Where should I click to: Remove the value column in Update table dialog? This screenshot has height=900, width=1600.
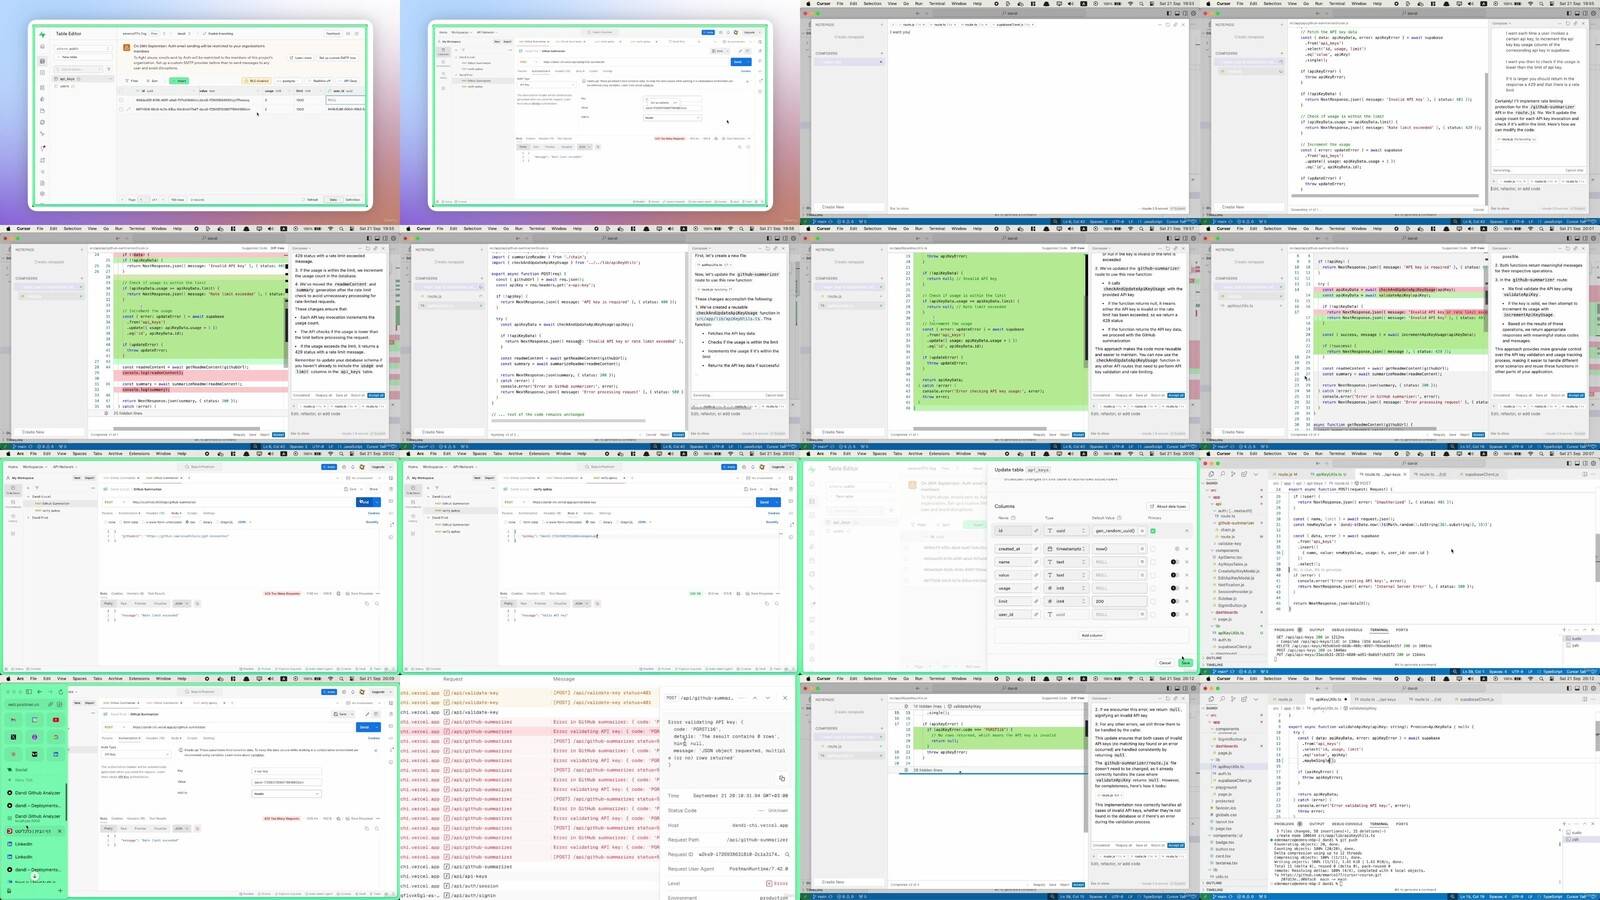(1187, 575)
